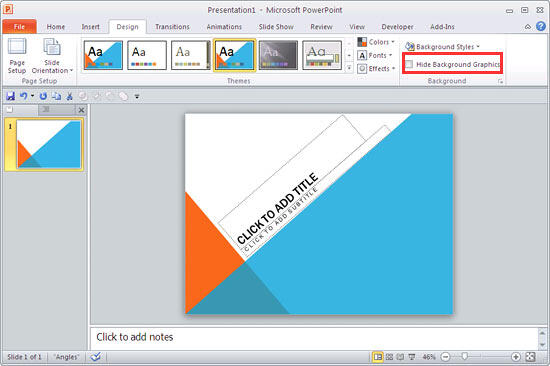
Task: Switch to the Add-Ins tab
Action: click(x=442, y=27)
